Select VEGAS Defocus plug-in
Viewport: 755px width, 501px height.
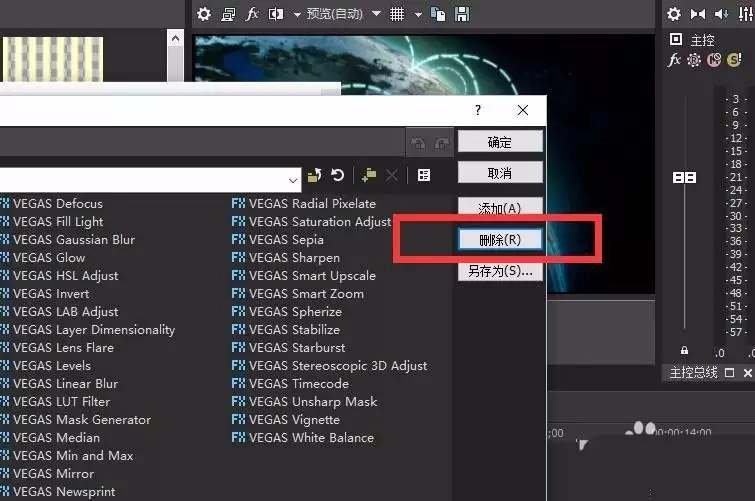tap(52, 203)
